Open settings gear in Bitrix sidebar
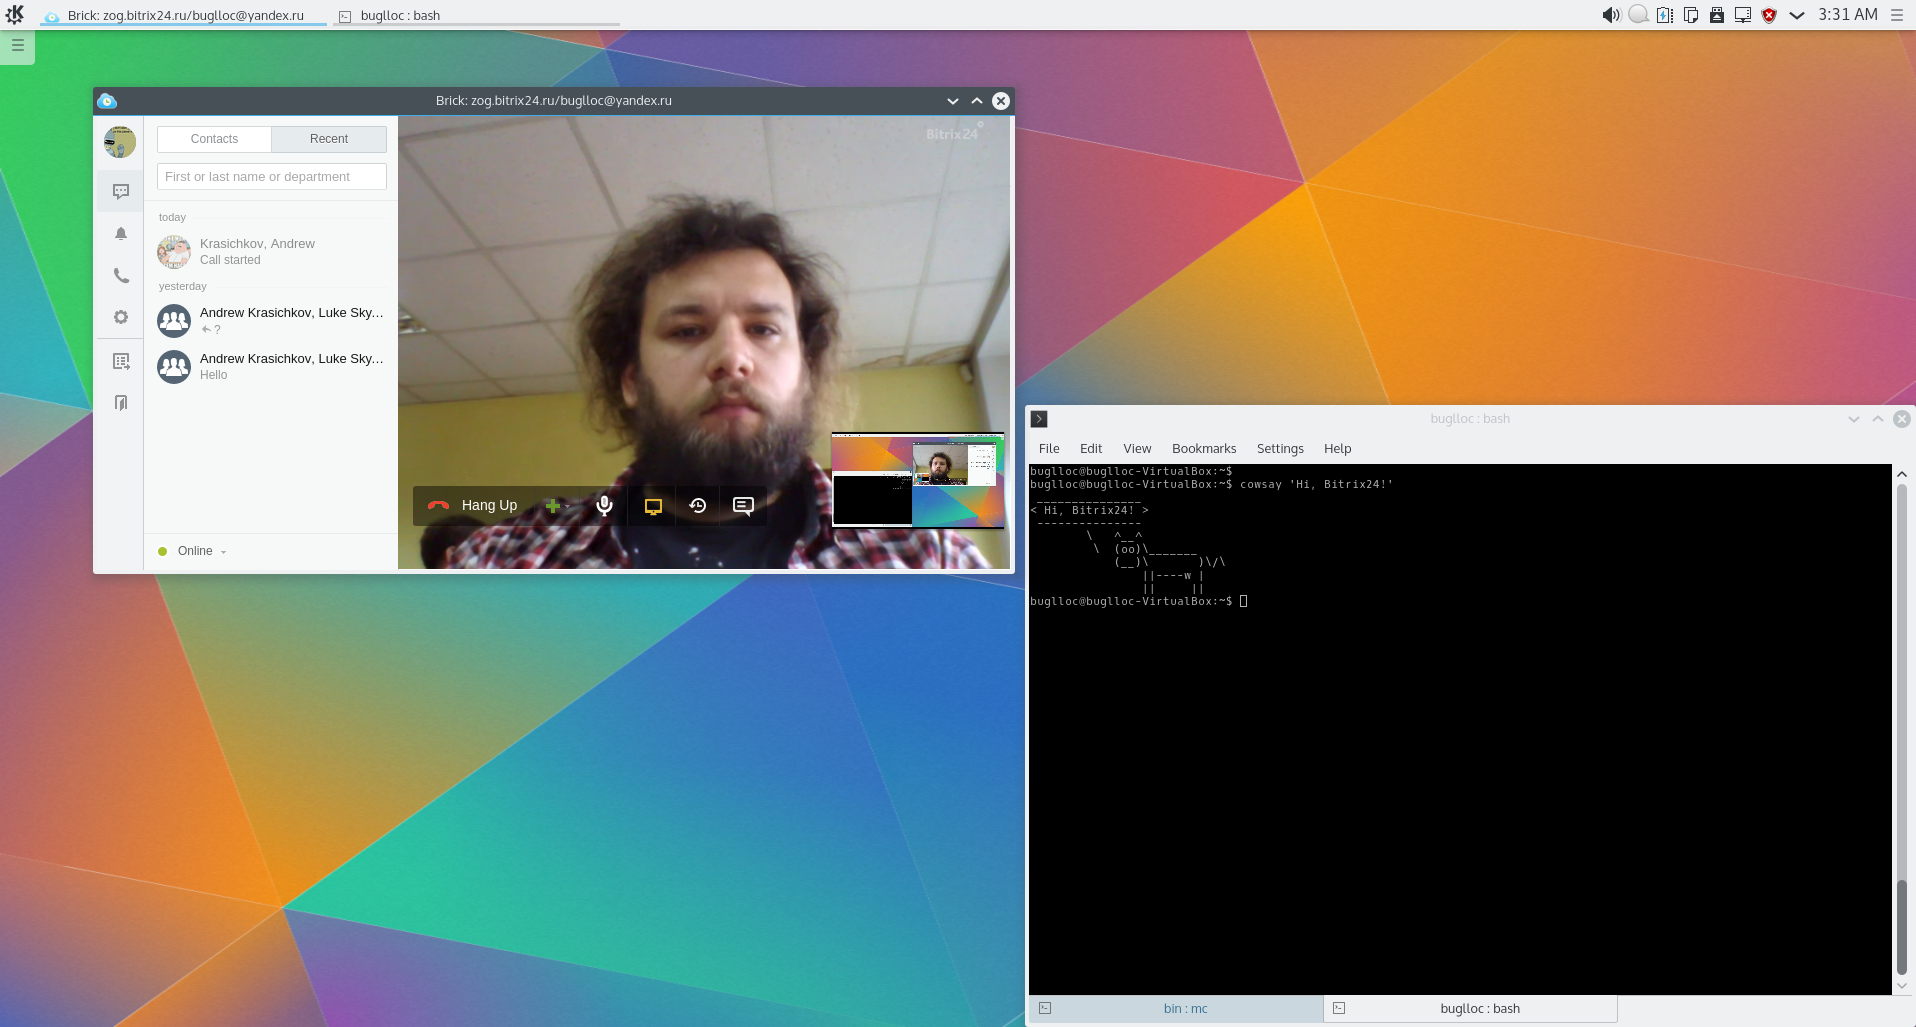Image resolution: width=1916 pixels, height=1027 pixels. pos(121,317)
